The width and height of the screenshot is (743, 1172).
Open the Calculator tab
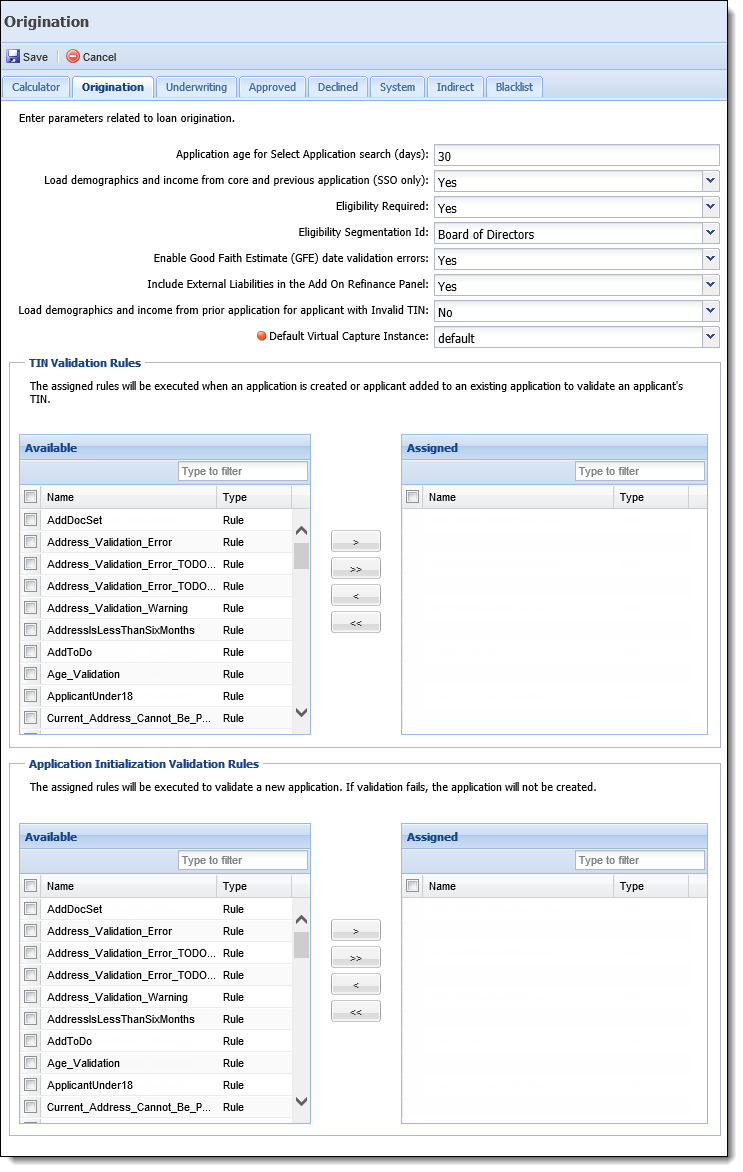(36, 87)
